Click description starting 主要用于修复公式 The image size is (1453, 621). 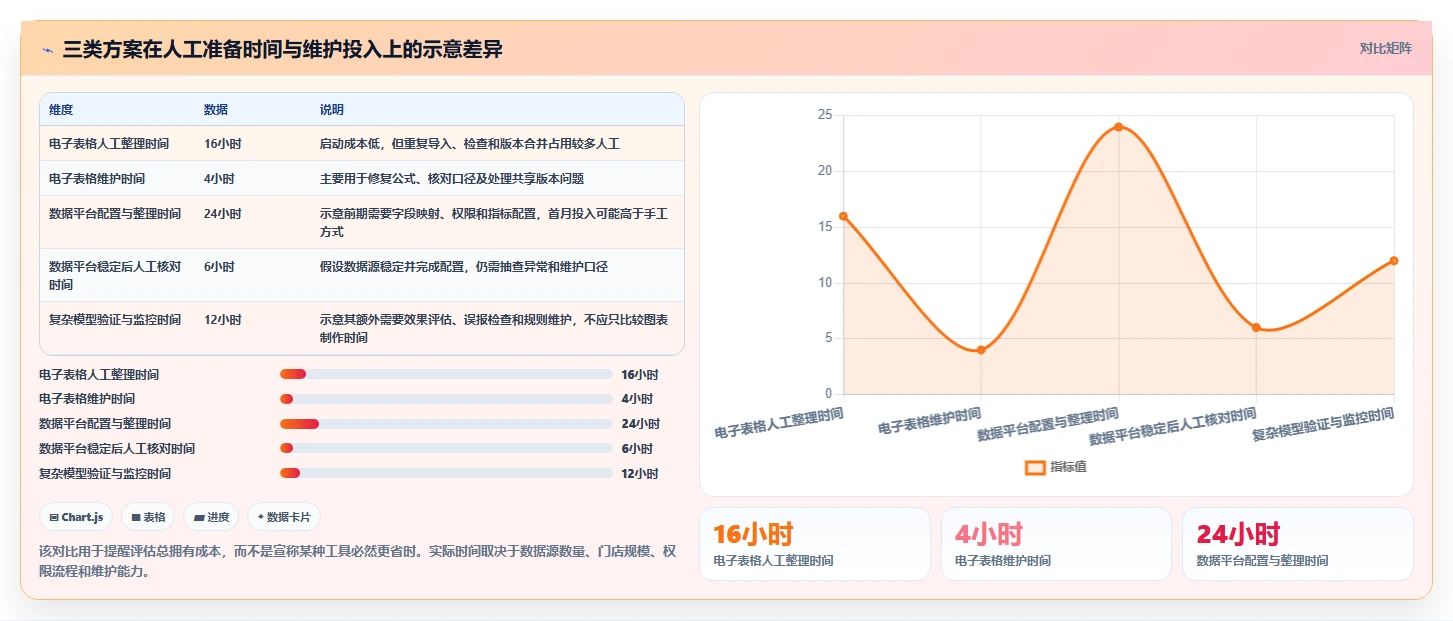tap(452, 179)
